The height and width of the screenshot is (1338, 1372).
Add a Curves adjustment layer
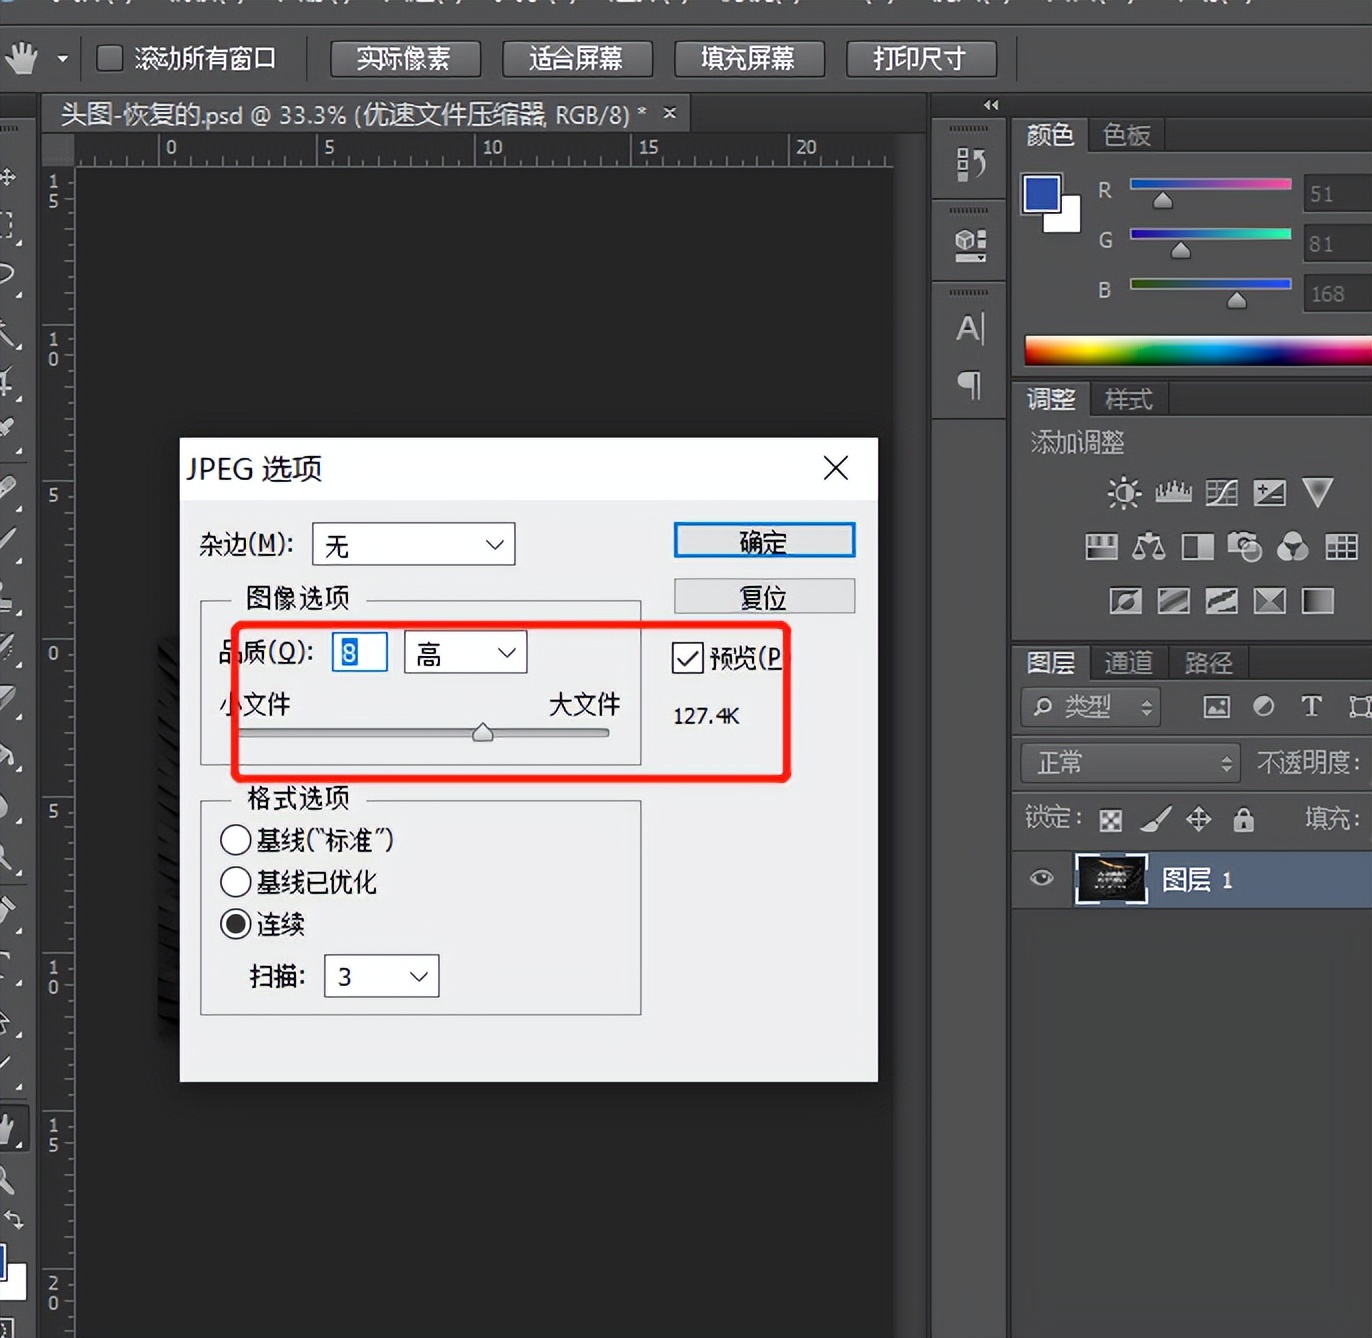pos(1221,492)
